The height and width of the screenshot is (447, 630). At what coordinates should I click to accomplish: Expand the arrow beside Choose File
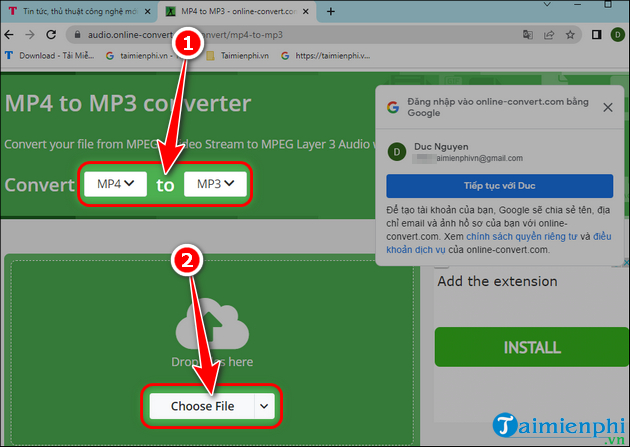coord(264,406)
